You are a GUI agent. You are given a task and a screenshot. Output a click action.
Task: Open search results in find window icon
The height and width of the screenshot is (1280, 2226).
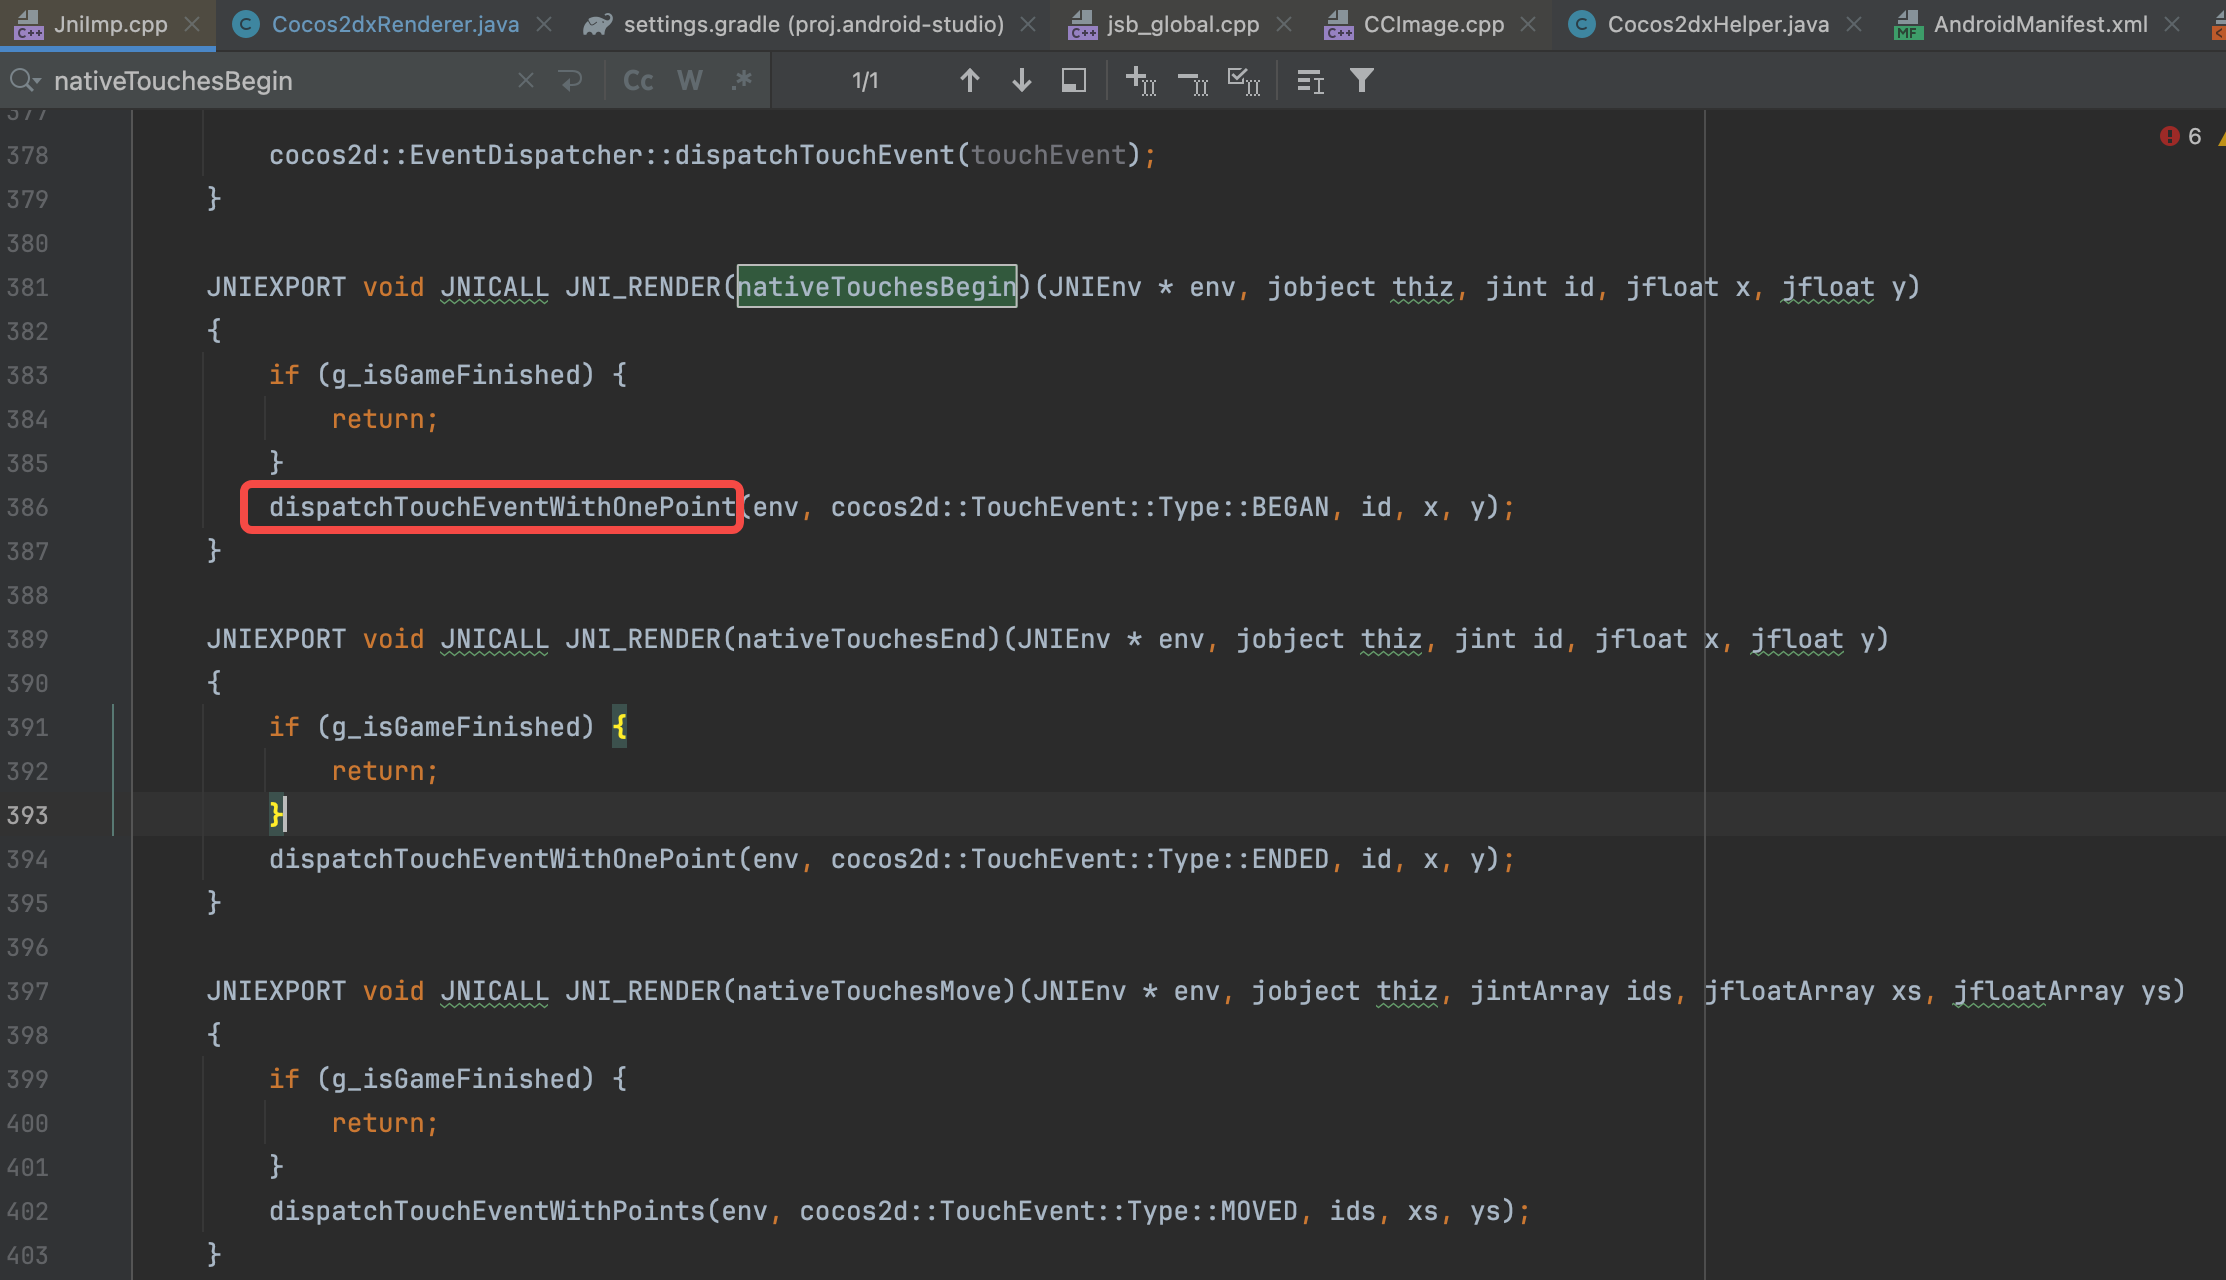pos(1073,81)
